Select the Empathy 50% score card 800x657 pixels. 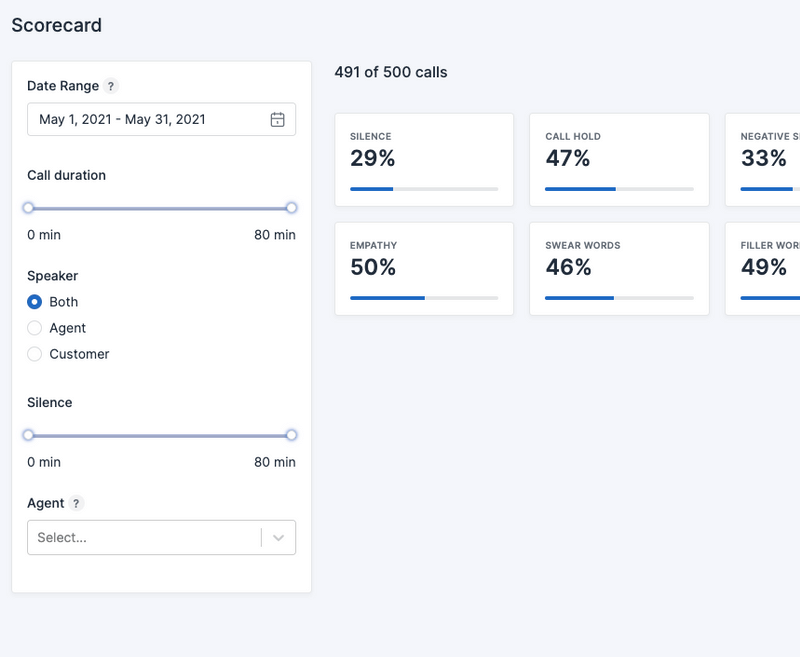[x=424, y=269]
